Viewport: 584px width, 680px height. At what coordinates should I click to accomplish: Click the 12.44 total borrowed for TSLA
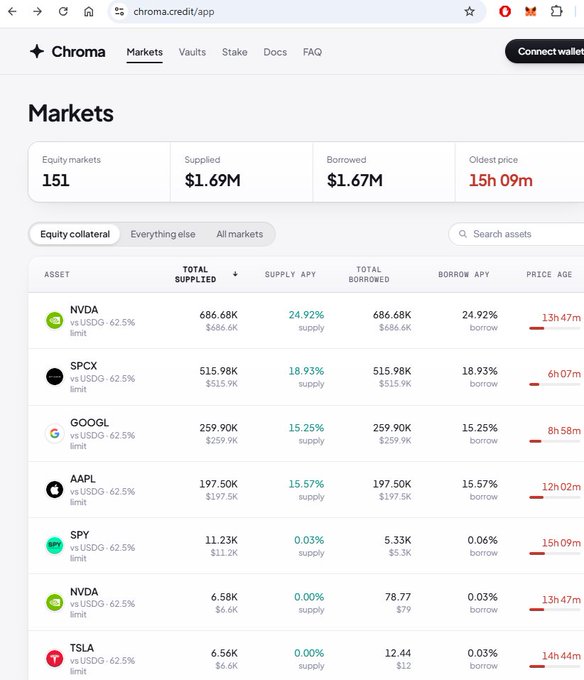pyautogui.click(x=398, y=653)
